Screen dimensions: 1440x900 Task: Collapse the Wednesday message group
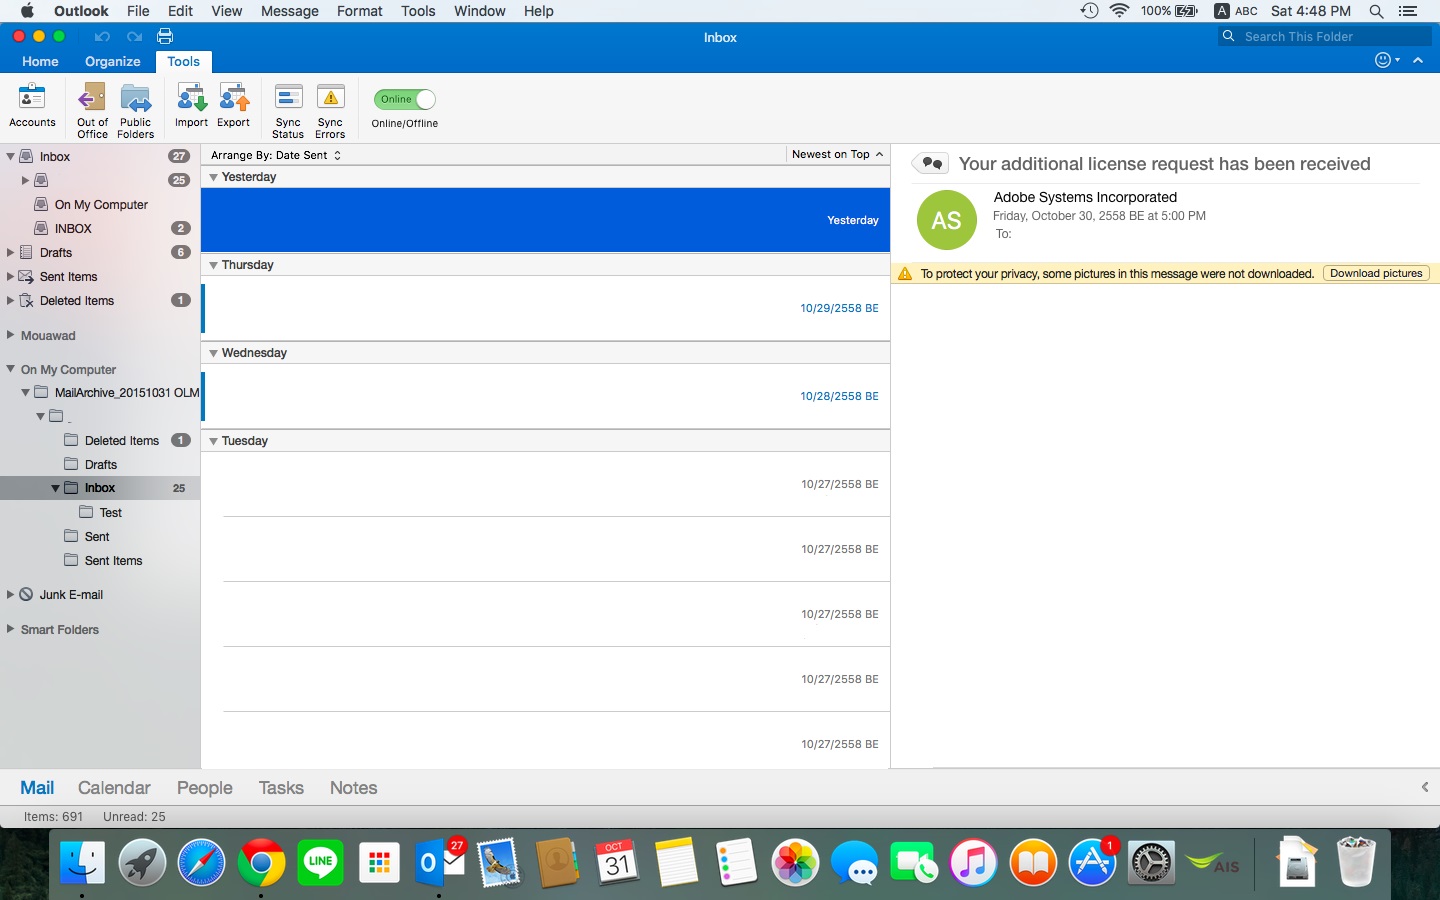pyautogui.click(x=213, y=353)
